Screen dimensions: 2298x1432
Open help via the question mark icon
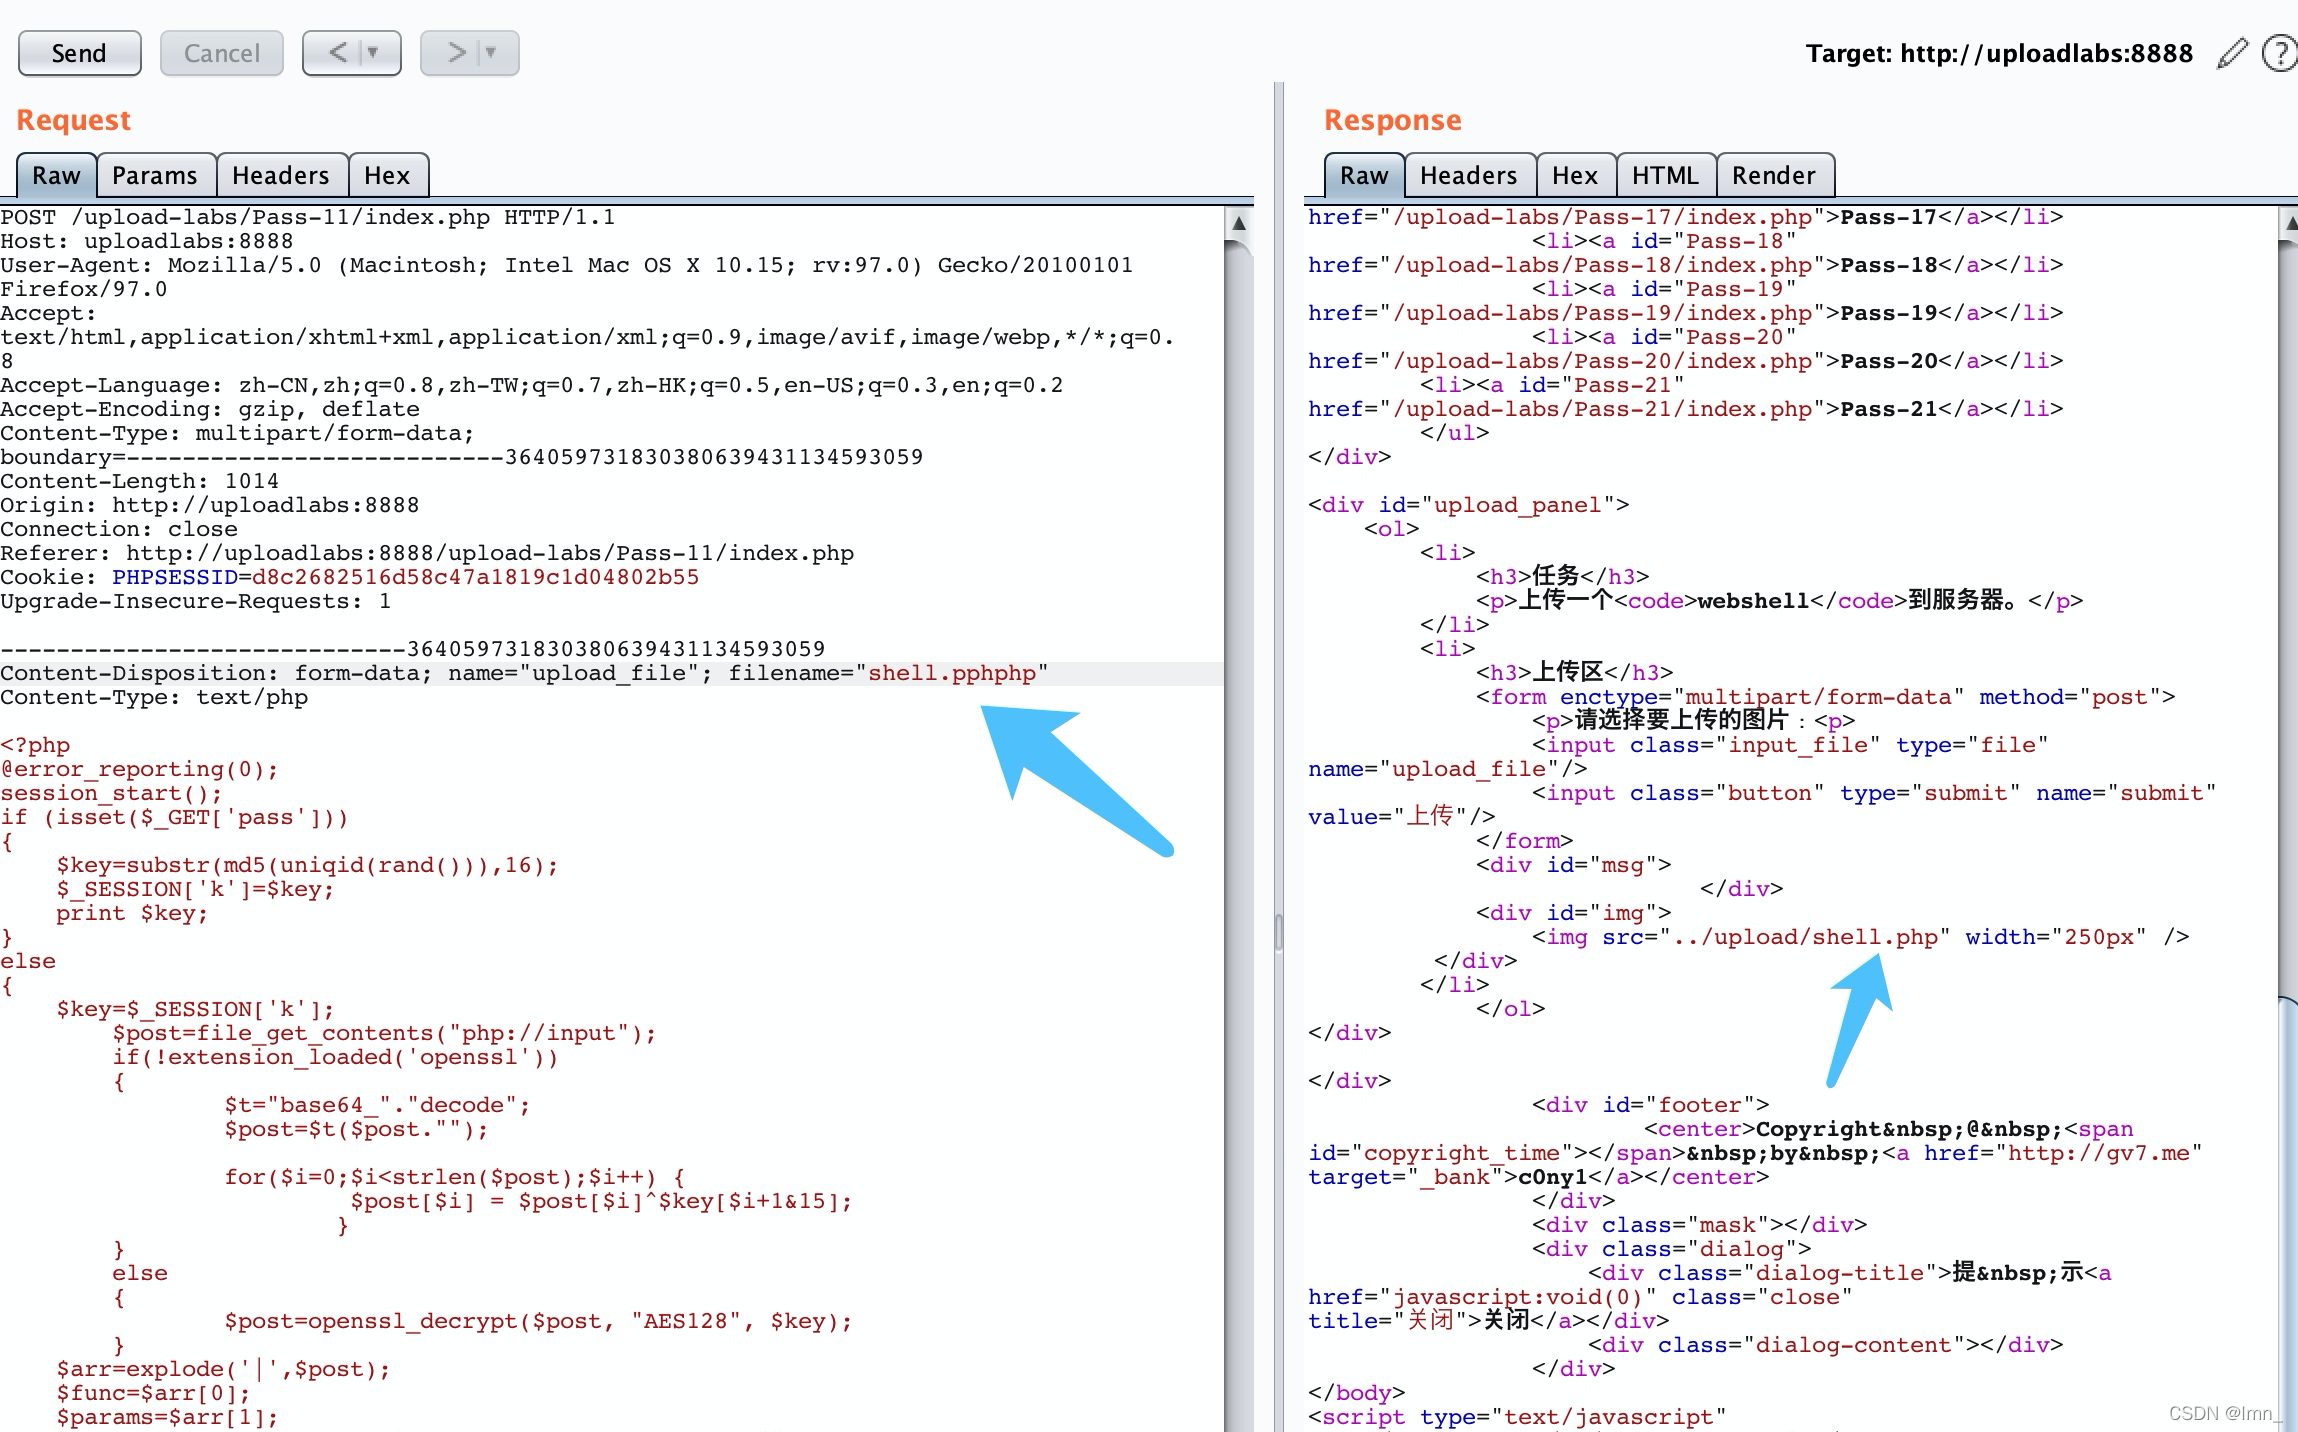click(x=2279, y=53)
